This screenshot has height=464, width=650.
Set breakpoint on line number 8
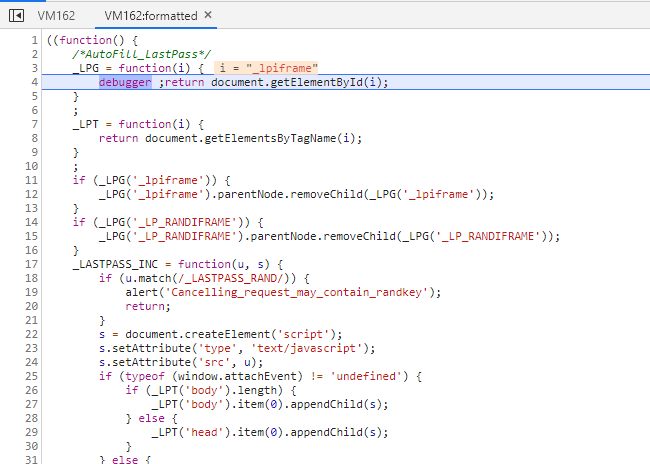pos(34,138)
